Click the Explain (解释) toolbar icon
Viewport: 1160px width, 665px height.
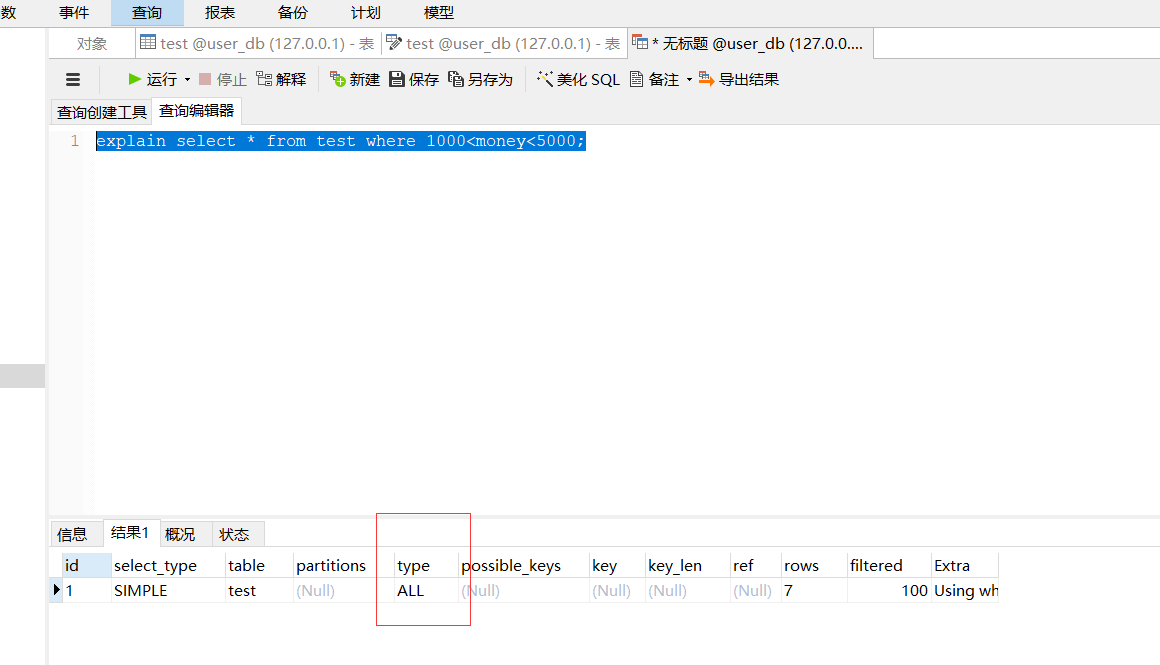[x=264, y=79]
